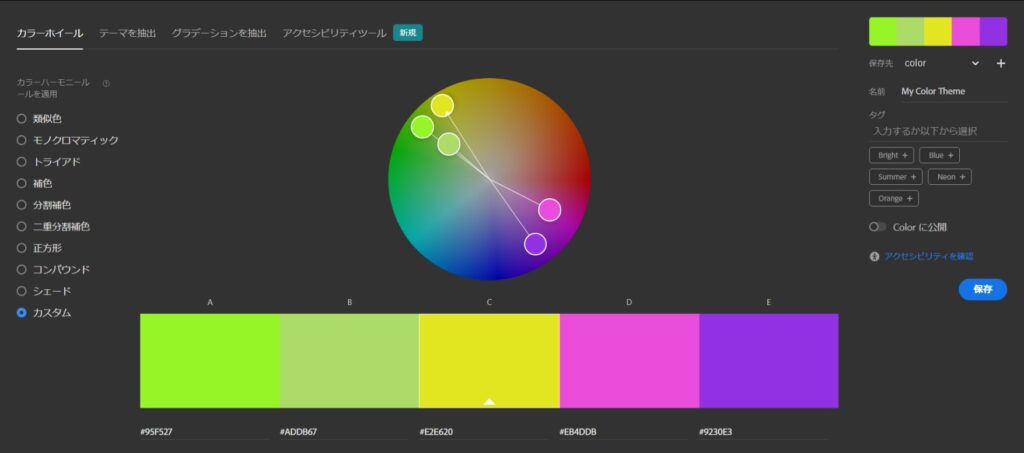Image resolution: width=1024 pixels, height=453 pixels.
Task: Click the hex field #ADDB67
Action: [x=344, y=432]
